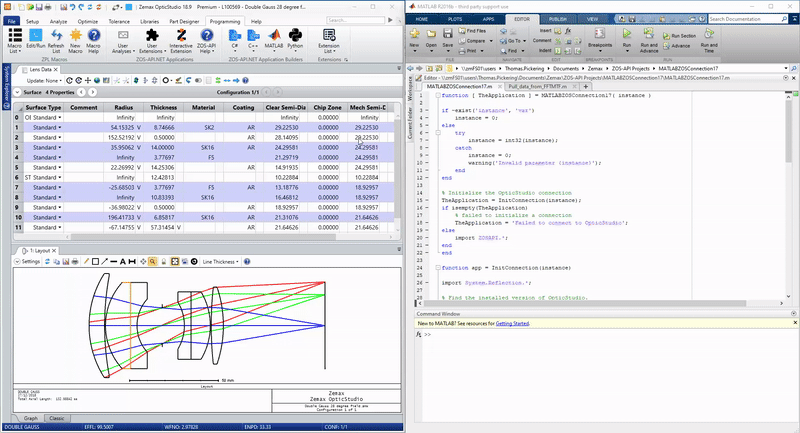
Task: Click the Layout print icon
Action: (x=75, y=262)
